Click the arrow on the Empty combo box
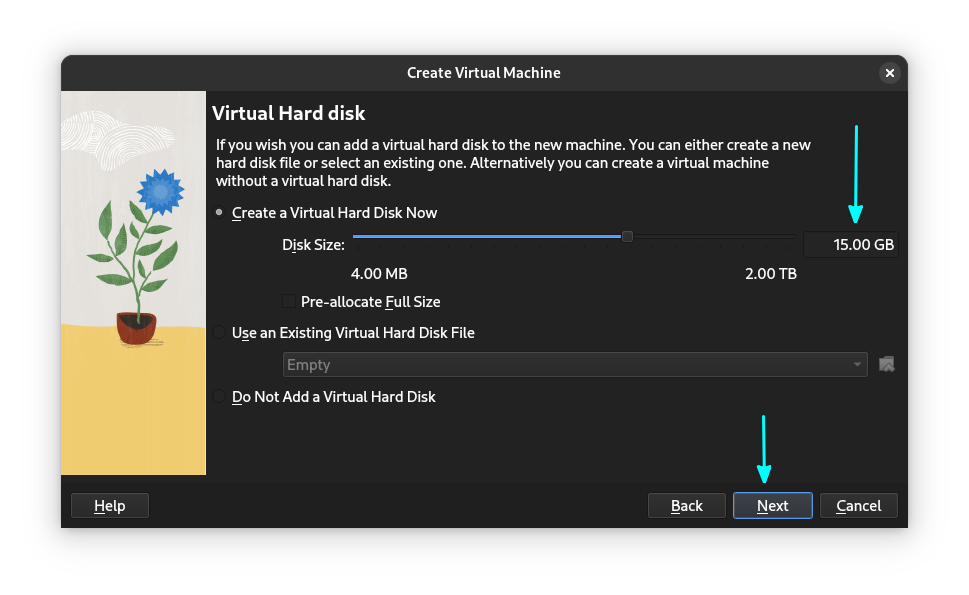 857,365
